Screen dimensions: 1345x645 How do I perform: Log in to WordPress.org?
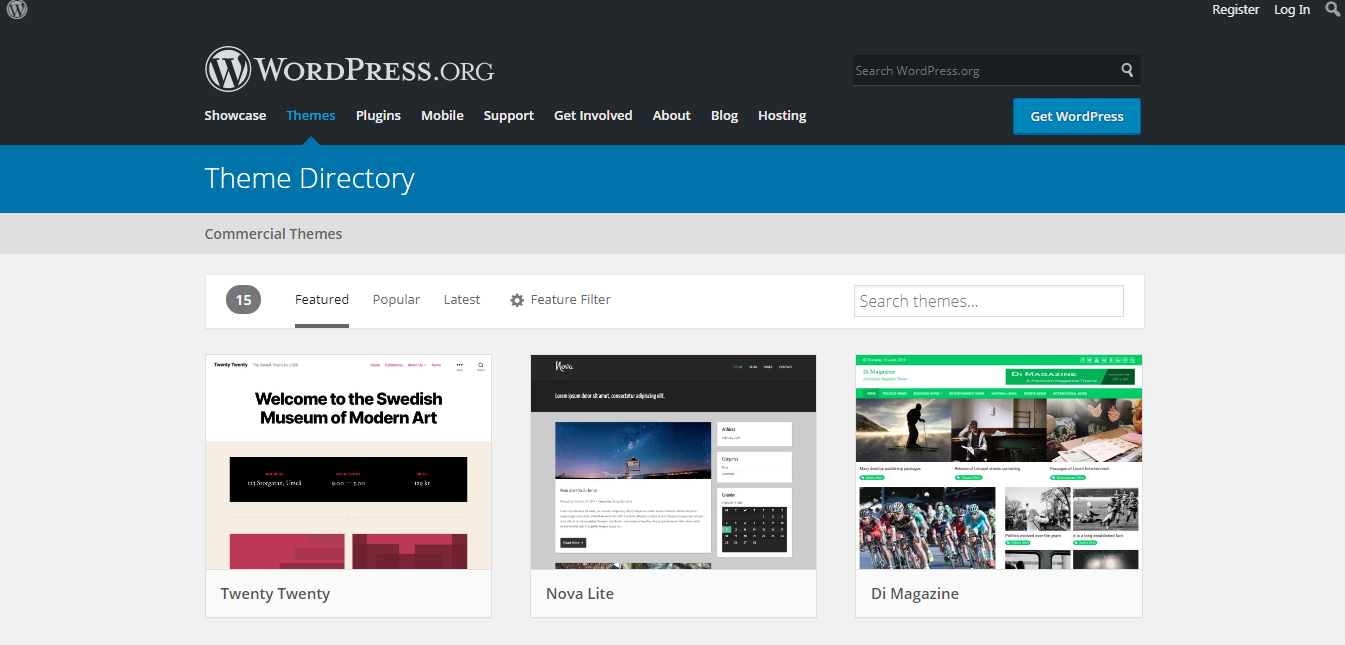pos(1291,9)
